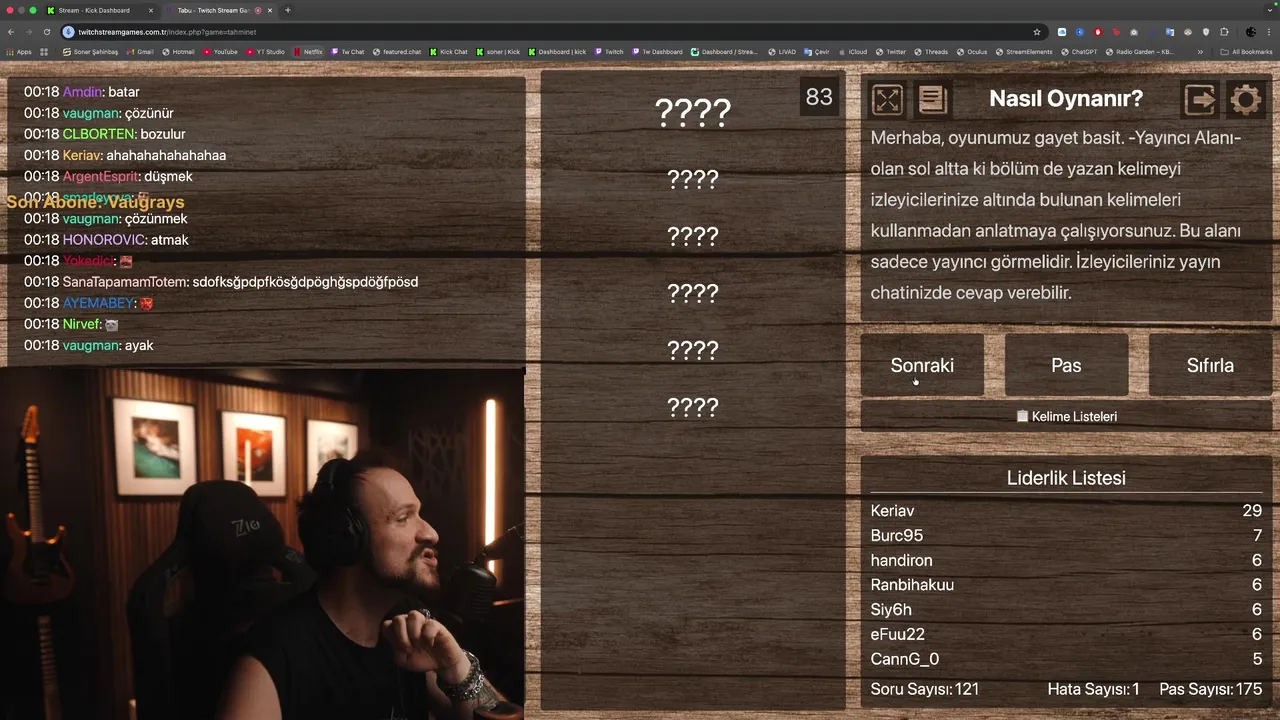Click the 83 timer counter
Viewport: 1280px width, 720px height.
(819, 97)
